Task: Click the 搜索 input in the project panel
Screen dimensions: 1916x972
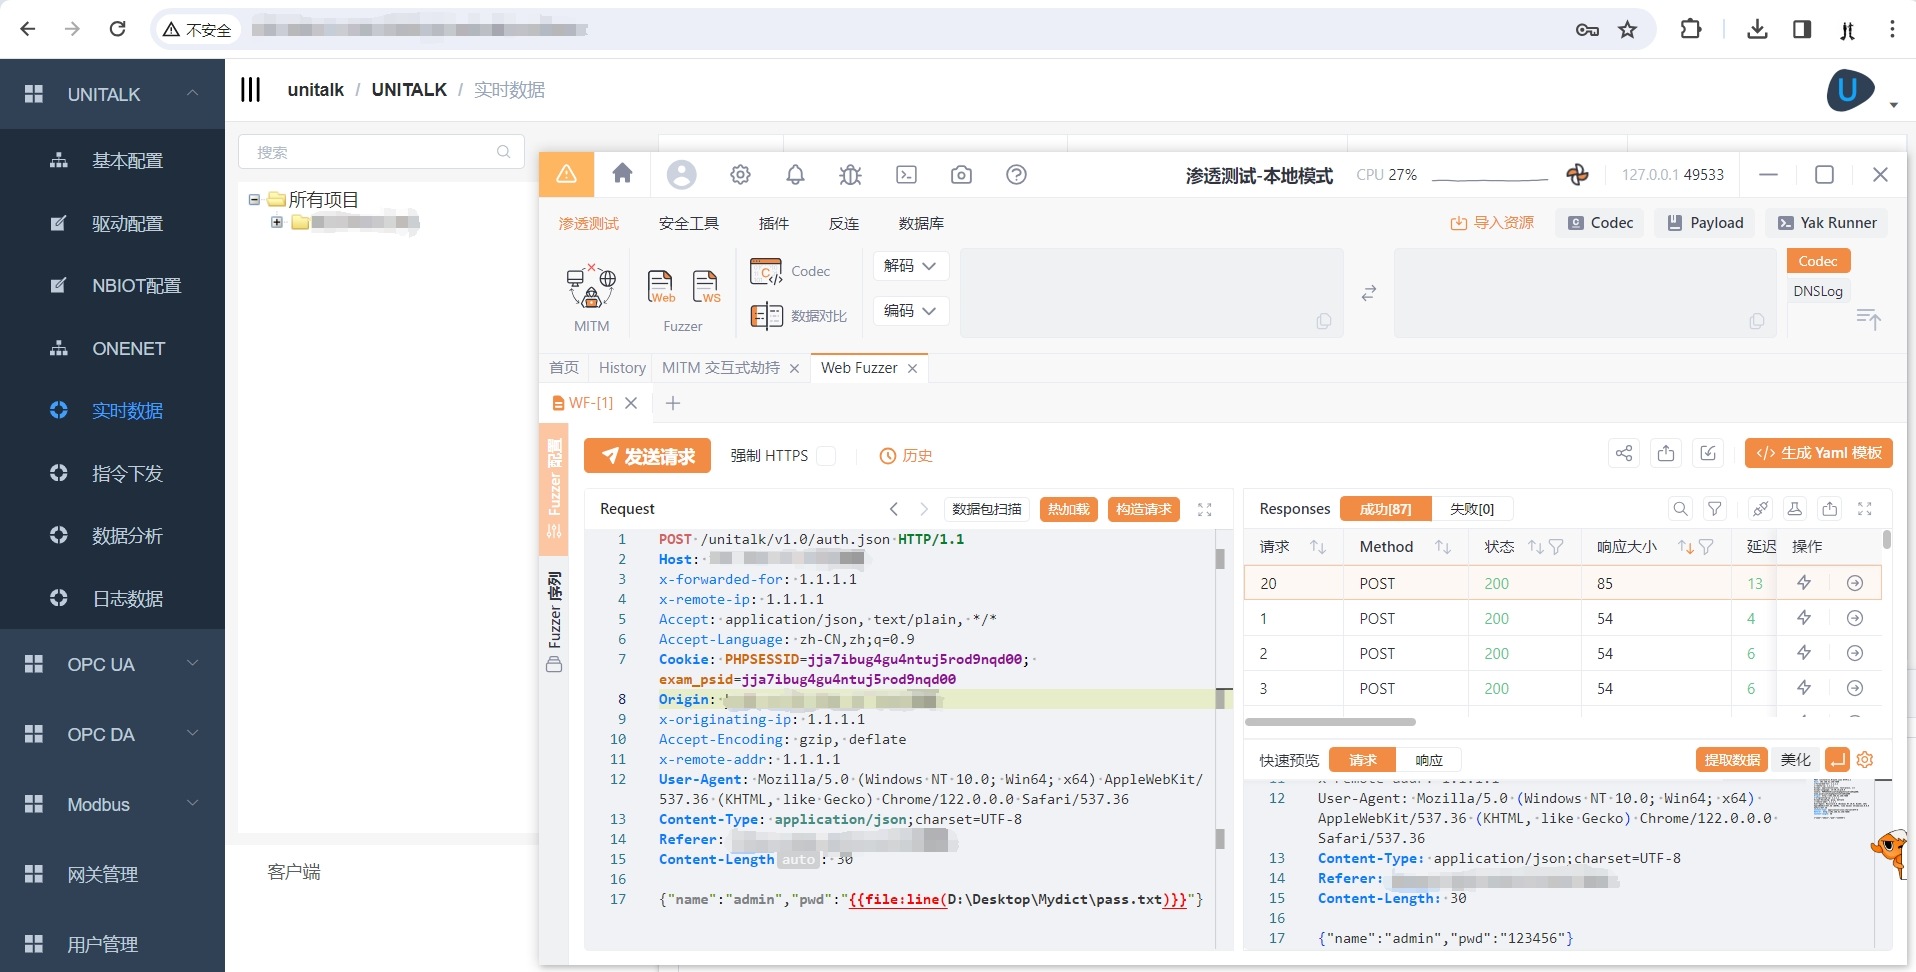Action: (381, 152)
